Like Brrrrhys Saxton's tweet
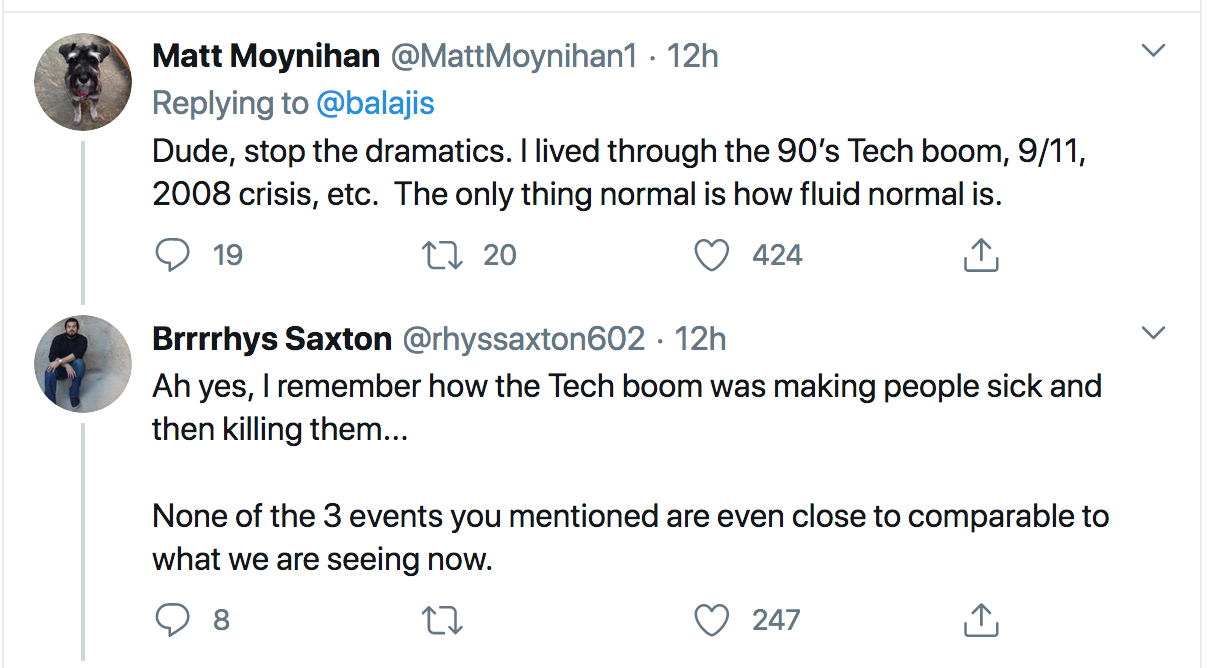Viewport: 1228px width, 668px height. (711, 621)
